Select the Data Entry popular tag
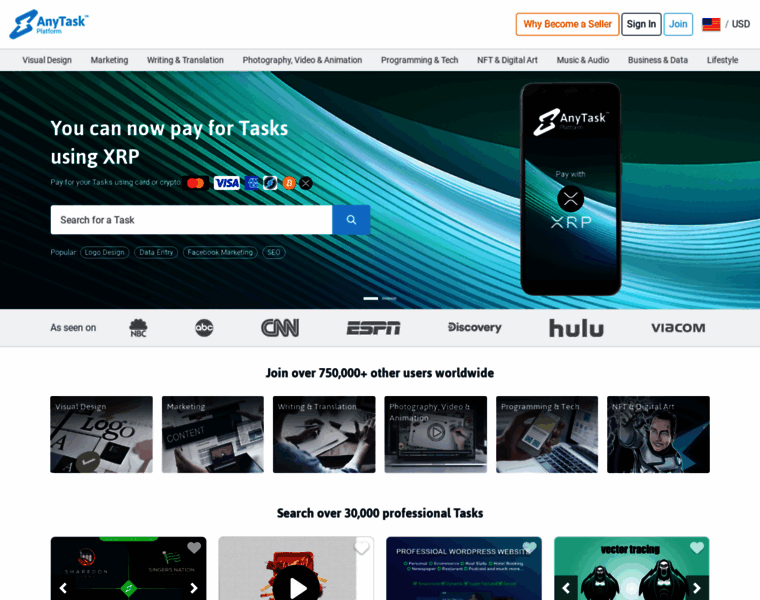The image size is (760, 600). click(156, 253)
